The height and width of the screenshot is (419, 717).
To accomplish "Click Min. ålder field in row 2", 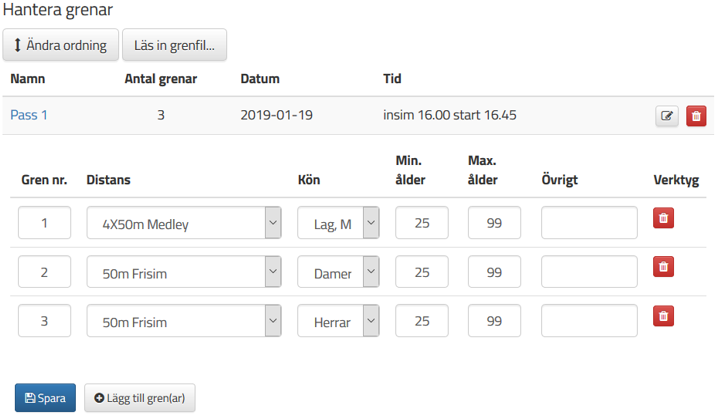I will pos(422,272).
